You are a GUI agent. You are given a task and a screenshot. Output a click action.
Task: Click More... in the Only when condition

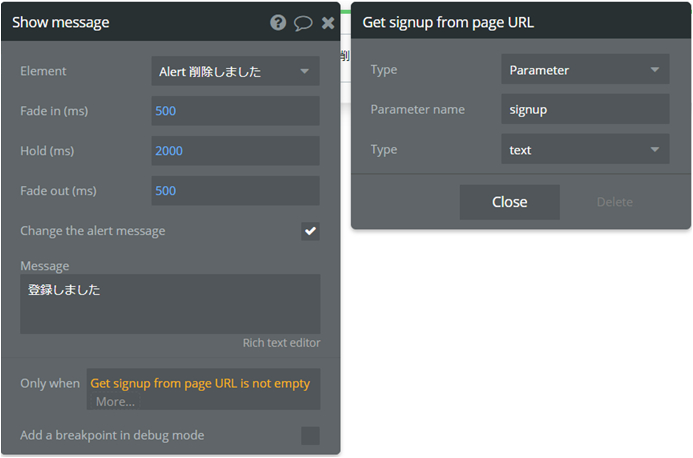115,401
